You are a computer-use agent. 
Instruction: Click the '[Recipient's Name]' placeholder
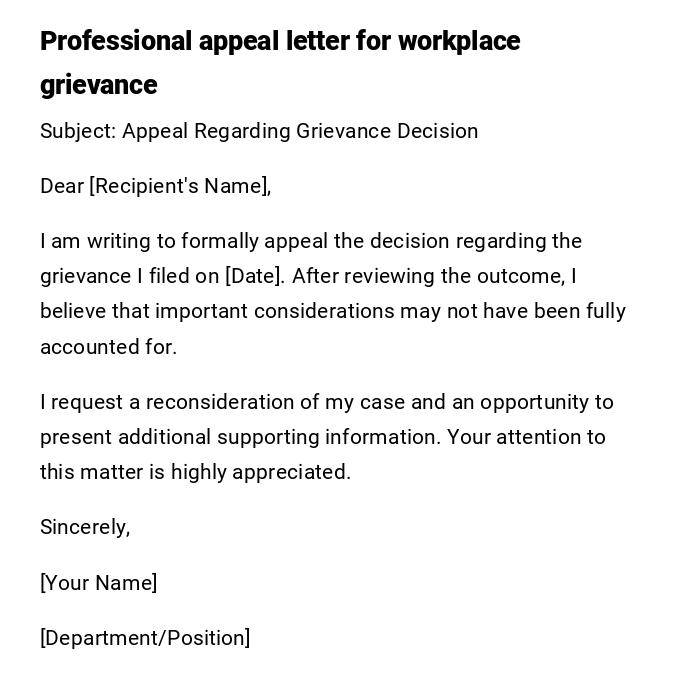[180, 186]
